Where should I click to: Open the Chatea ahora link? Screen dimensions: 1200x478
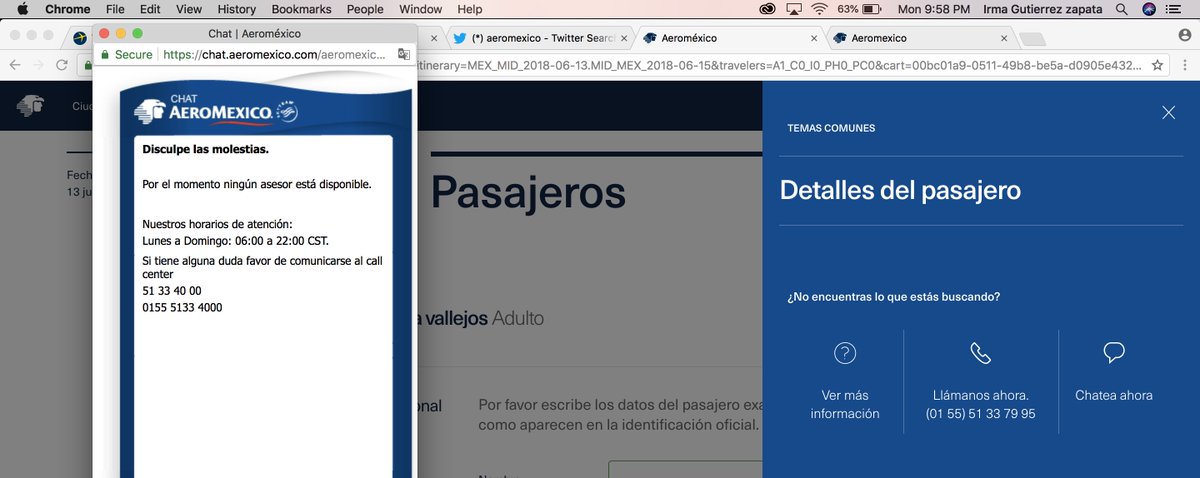[x=1114, y=395]
